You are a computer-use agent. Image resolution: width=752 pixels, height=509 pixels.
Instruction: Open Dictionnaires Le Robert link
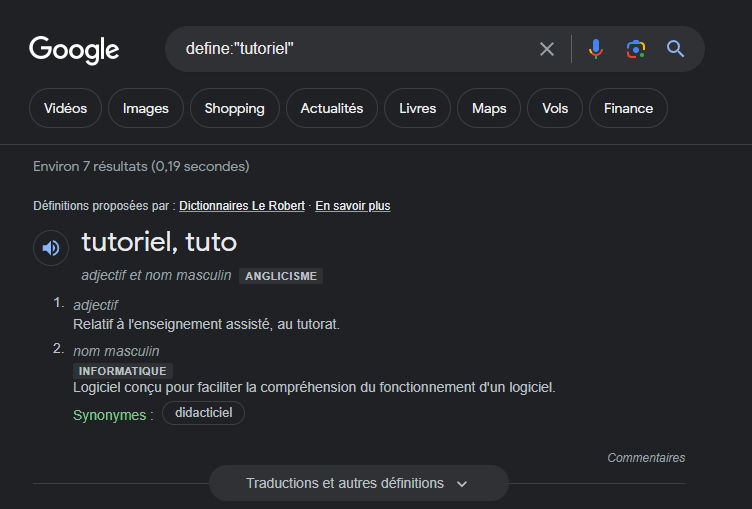pos(242,206)
